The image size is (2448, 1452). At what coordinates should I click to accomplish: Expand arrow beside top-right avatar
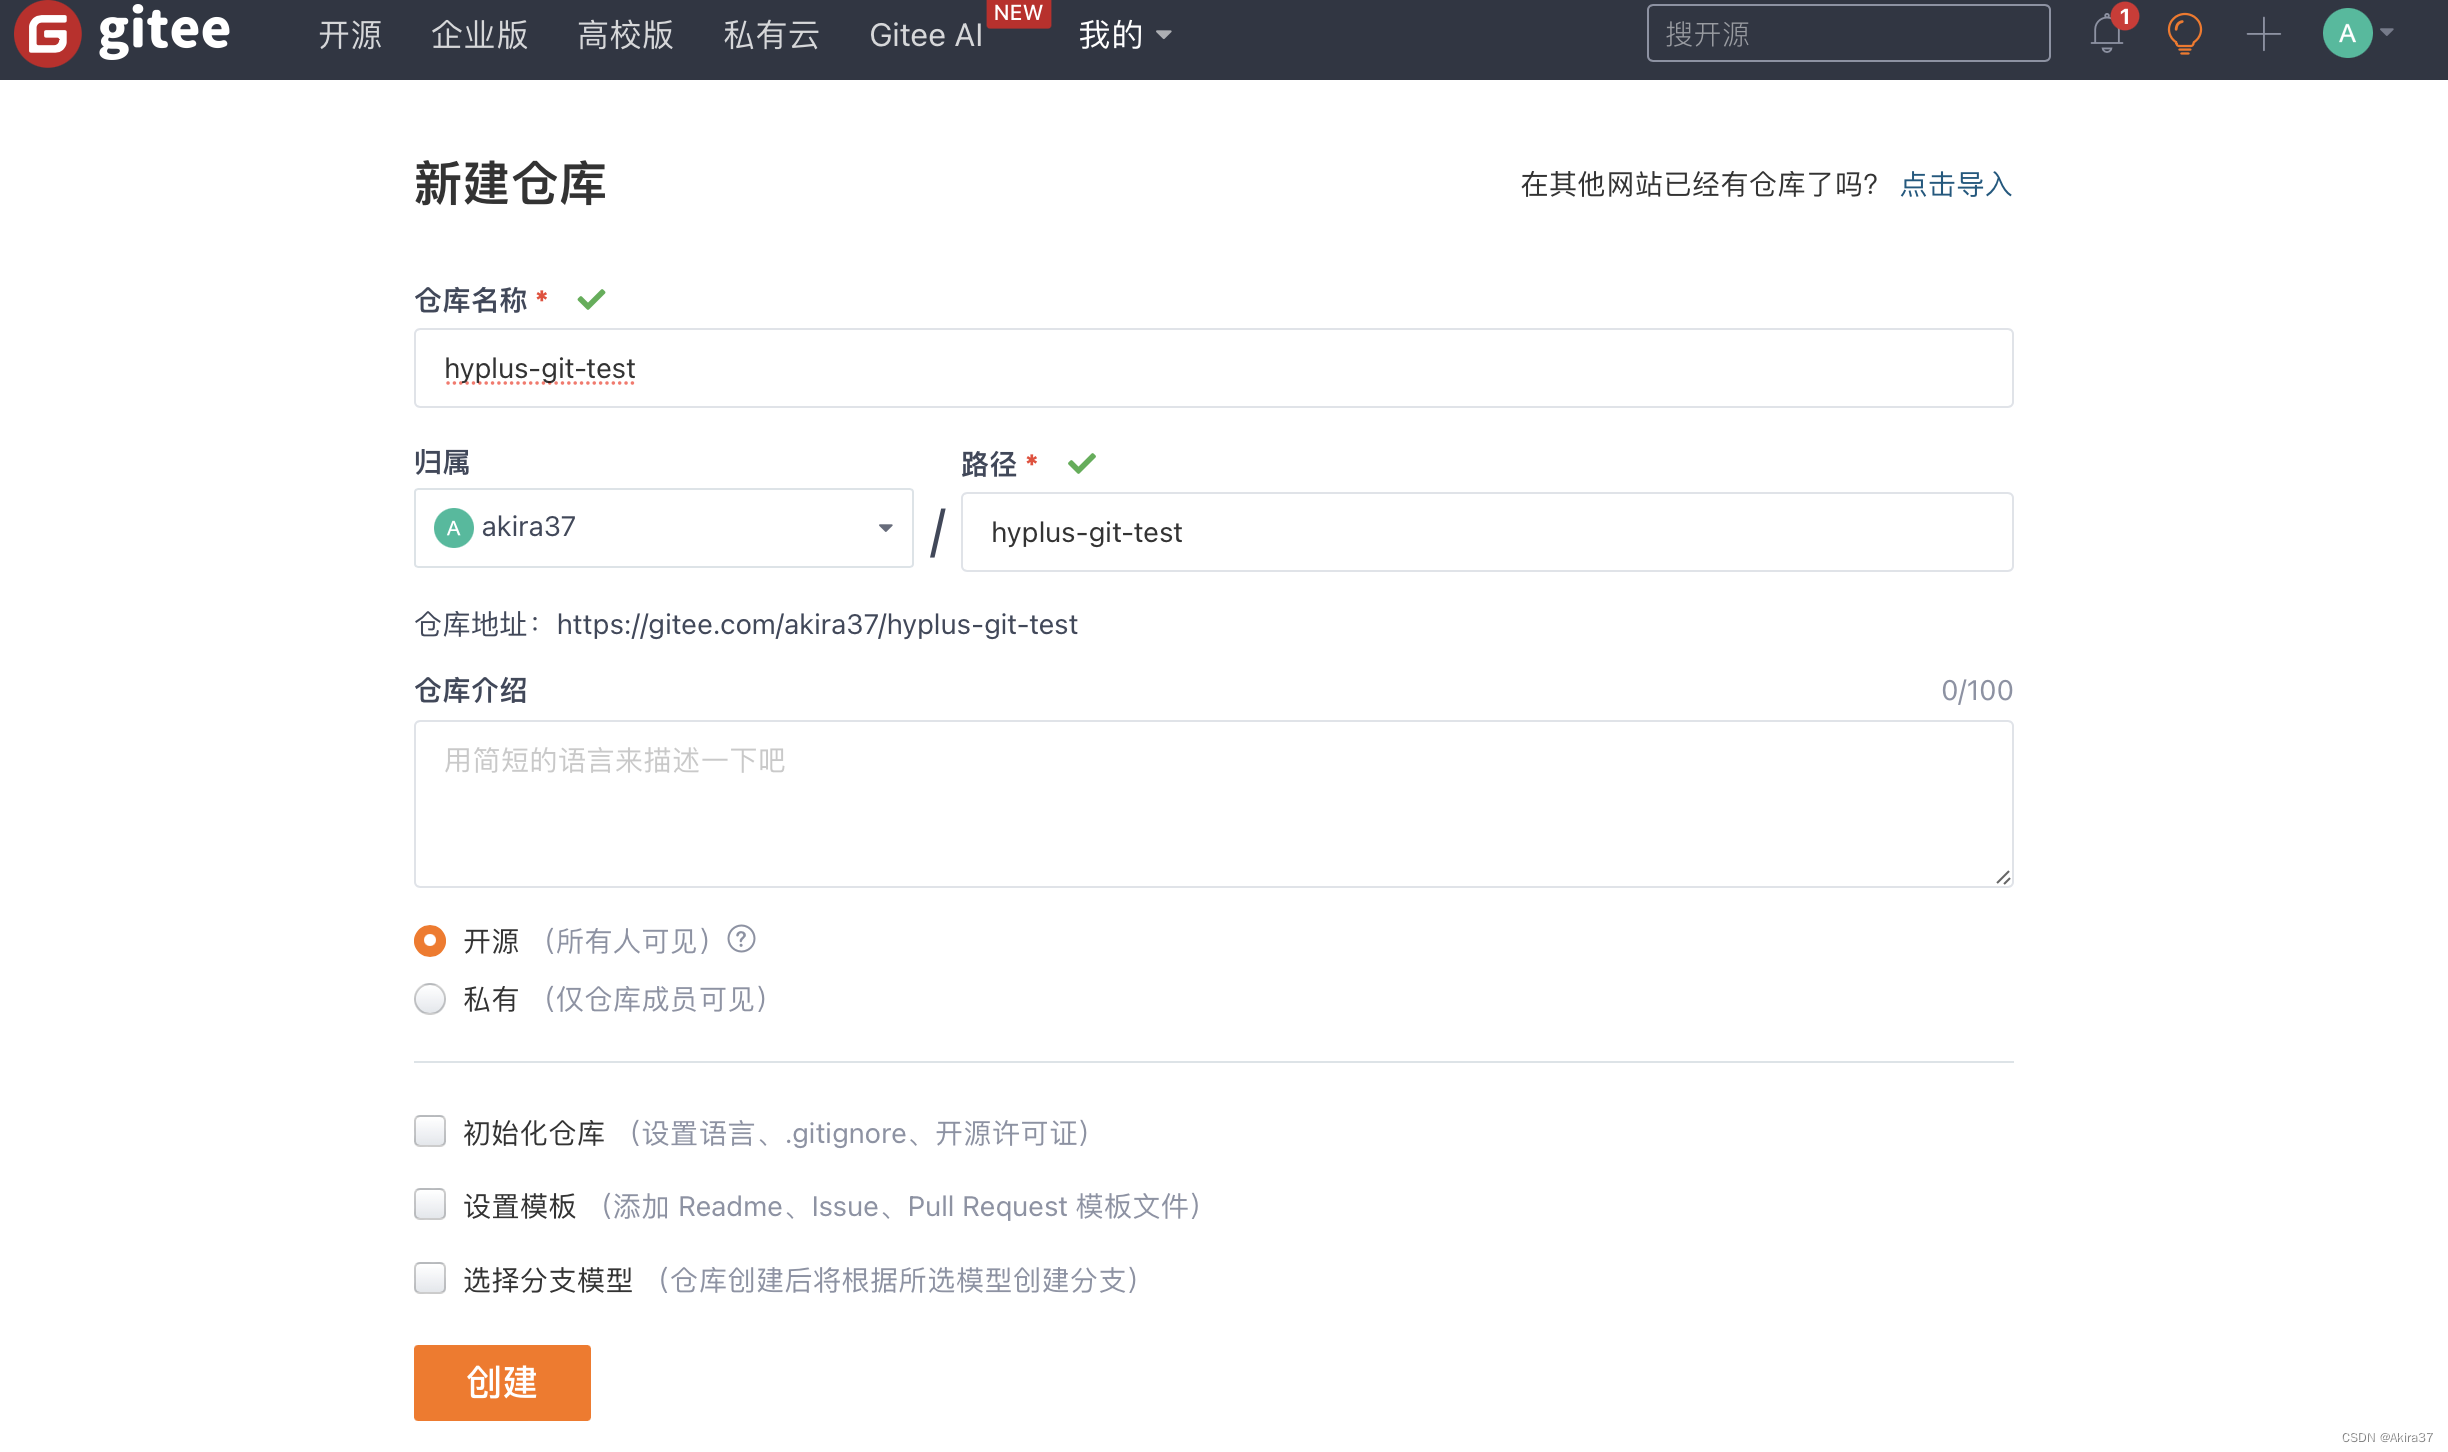[2388, 32]
